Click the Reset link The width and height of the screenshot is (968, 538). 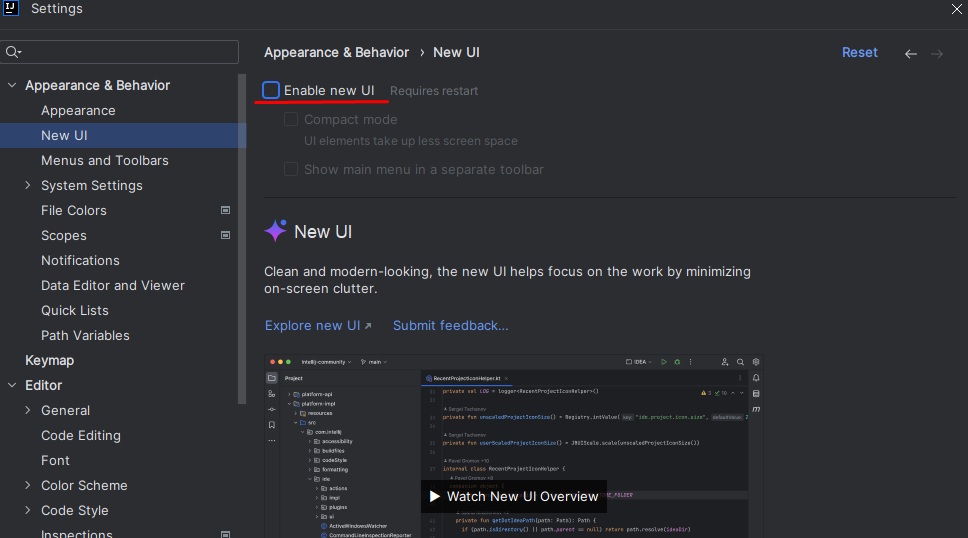click(859, 53)
